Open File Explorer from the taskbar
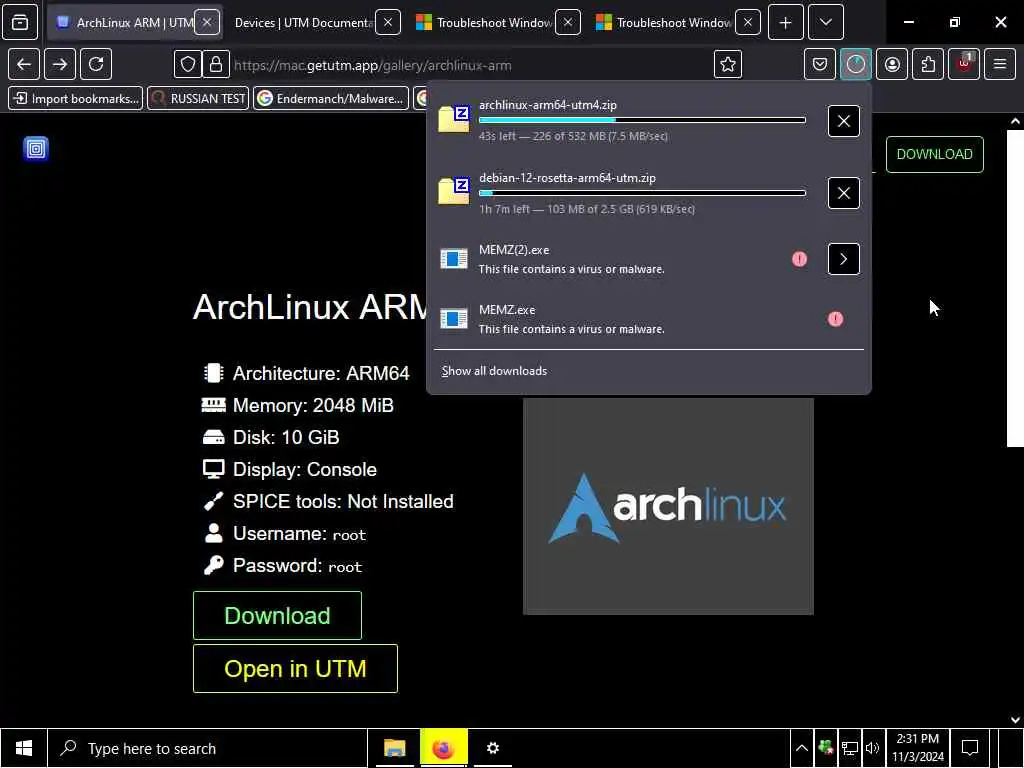This screenshot has width=1024, height=768. (394, 748)
